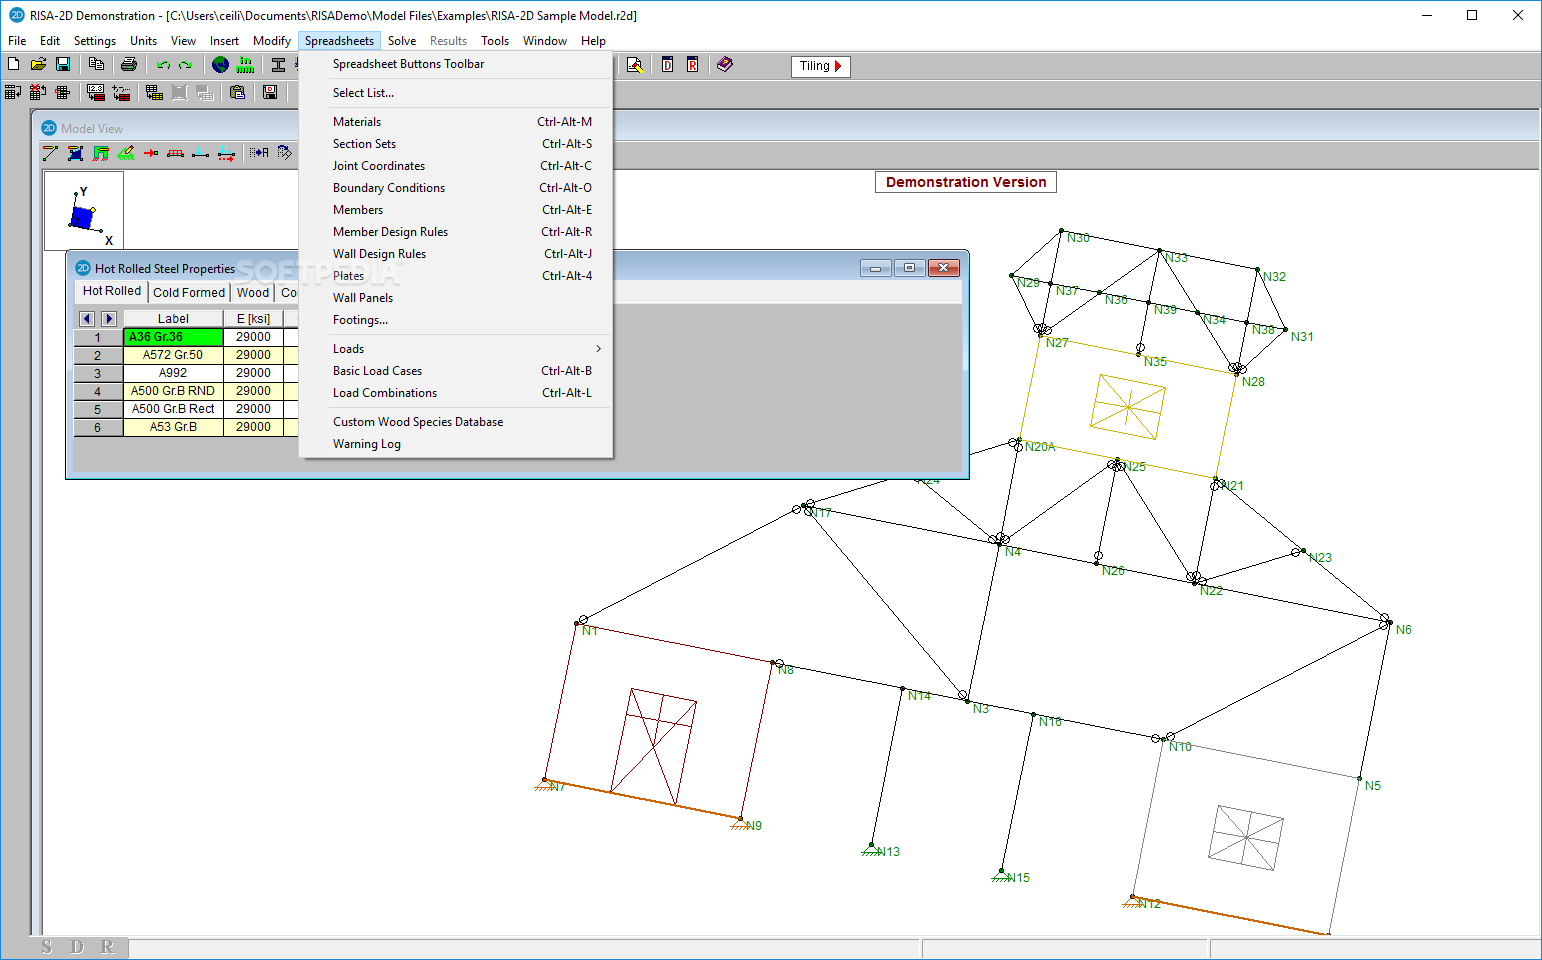Click the delete spreadsheet line icon
The width and height of the screenshot is (1542, 960).
[38, 92]
